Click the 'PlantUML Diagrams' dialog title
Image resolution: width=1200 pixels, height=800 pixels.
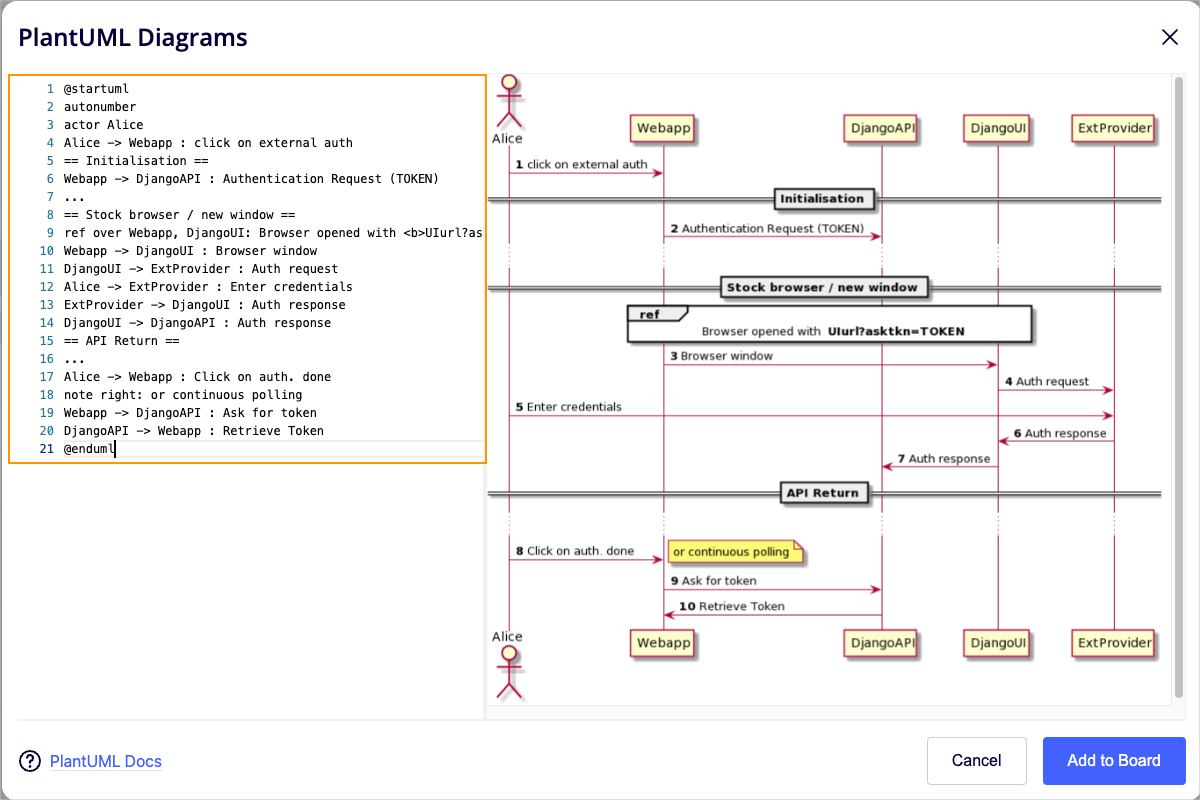[x=133, y=38]
